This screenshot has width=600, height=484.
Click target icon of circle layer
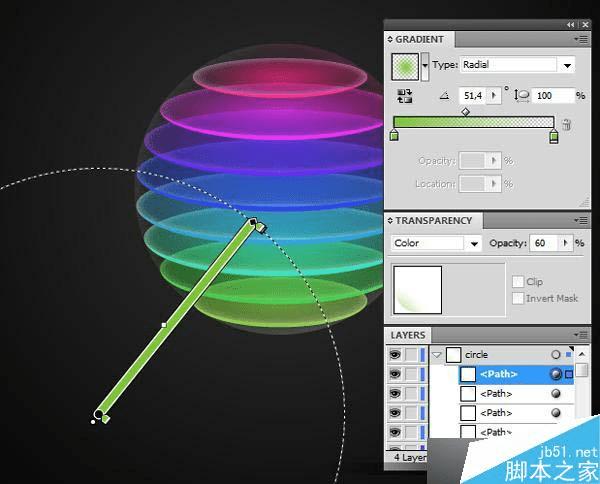[556, 355]
